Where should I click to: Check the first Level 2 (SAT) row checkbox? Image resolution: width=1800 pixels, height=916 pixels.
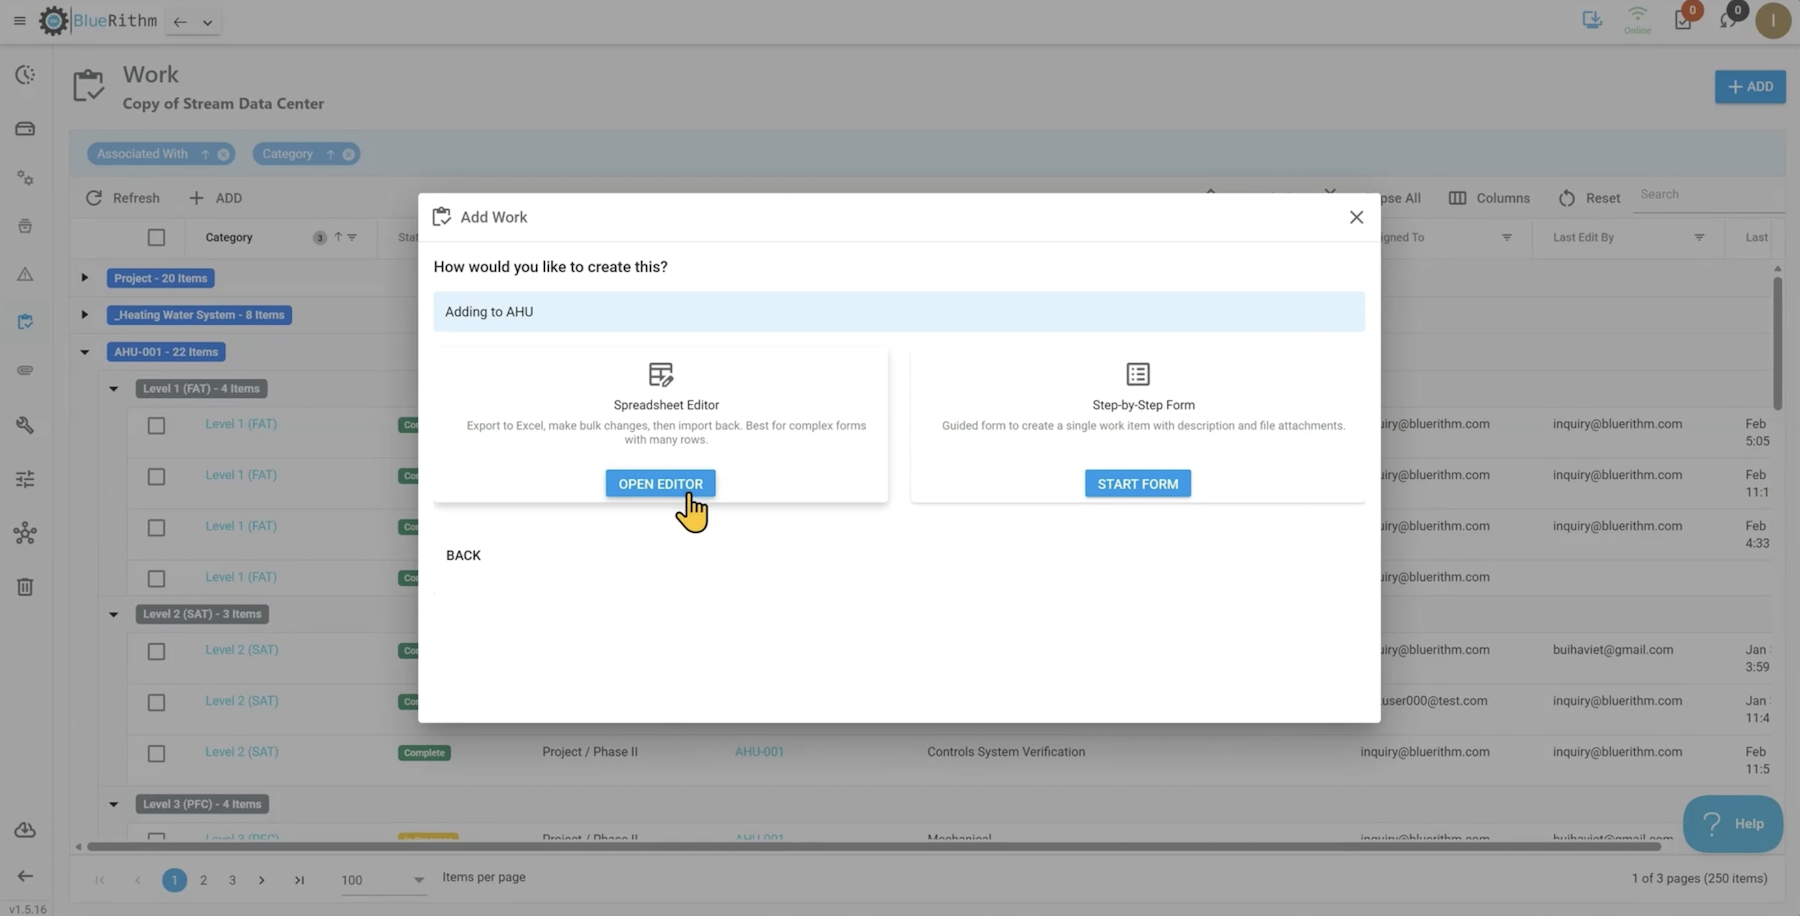click(x=156, y=652)
